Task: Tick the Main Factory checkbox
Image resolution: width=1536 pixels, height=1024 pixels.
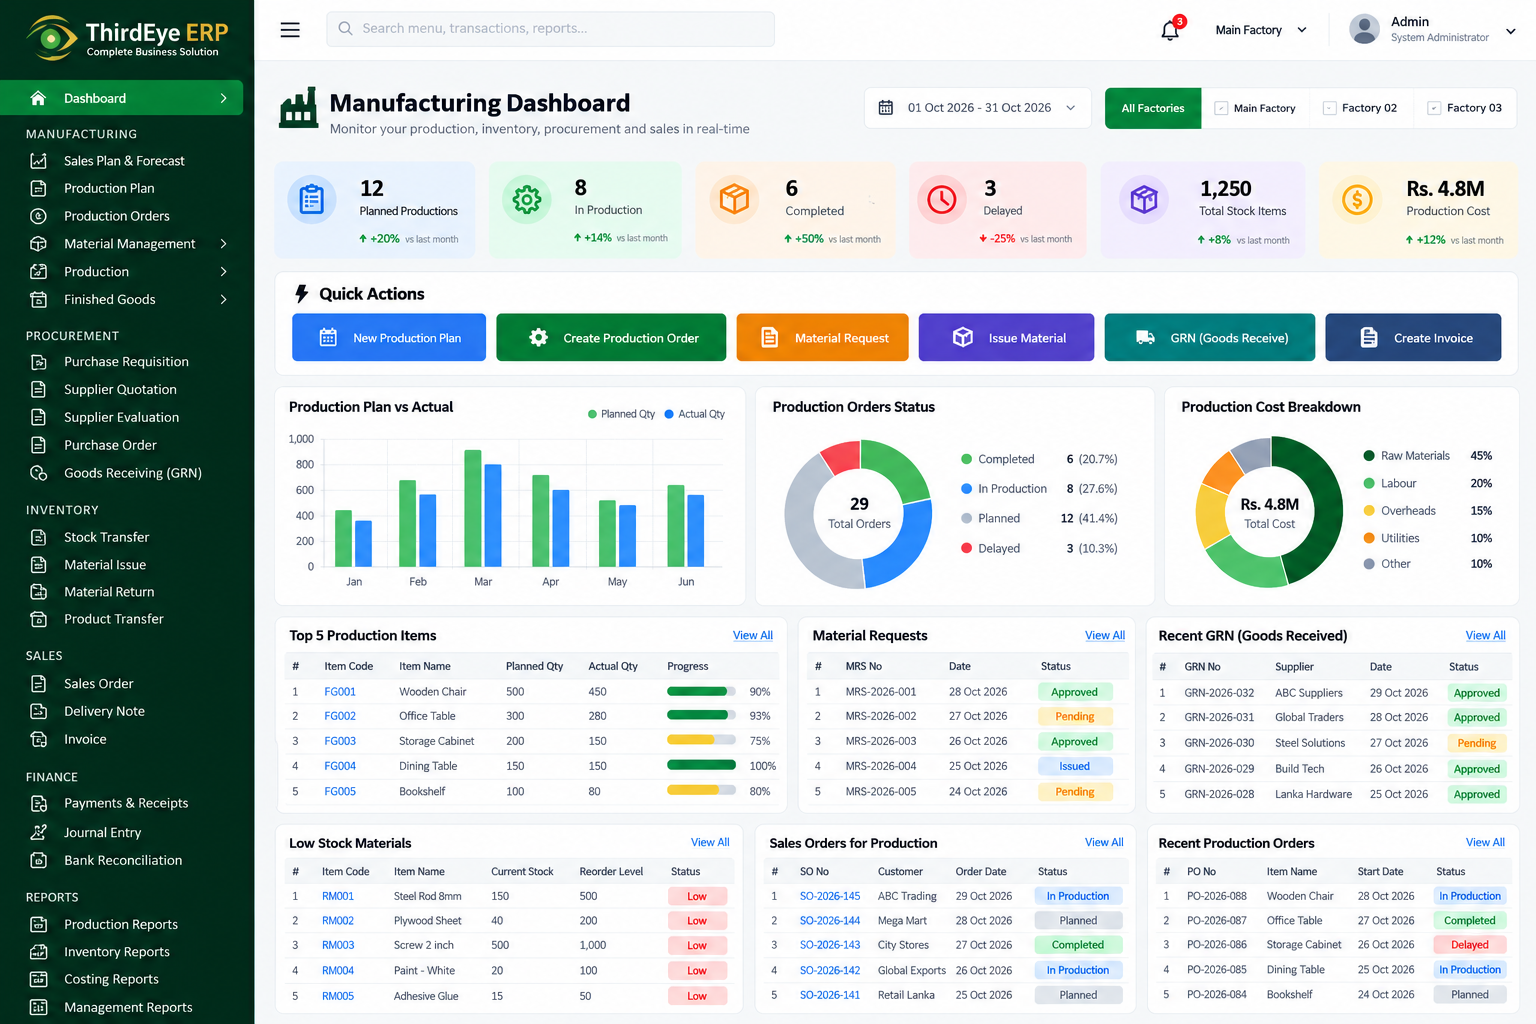Action: point(1221,108)
